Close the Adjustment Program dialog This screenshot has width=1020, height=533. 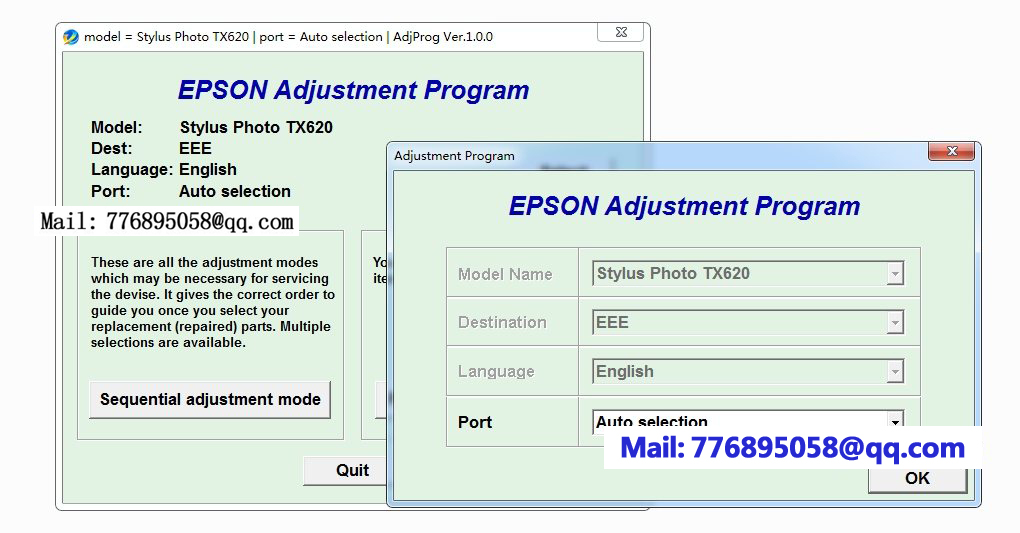click(x=951, y=151)
